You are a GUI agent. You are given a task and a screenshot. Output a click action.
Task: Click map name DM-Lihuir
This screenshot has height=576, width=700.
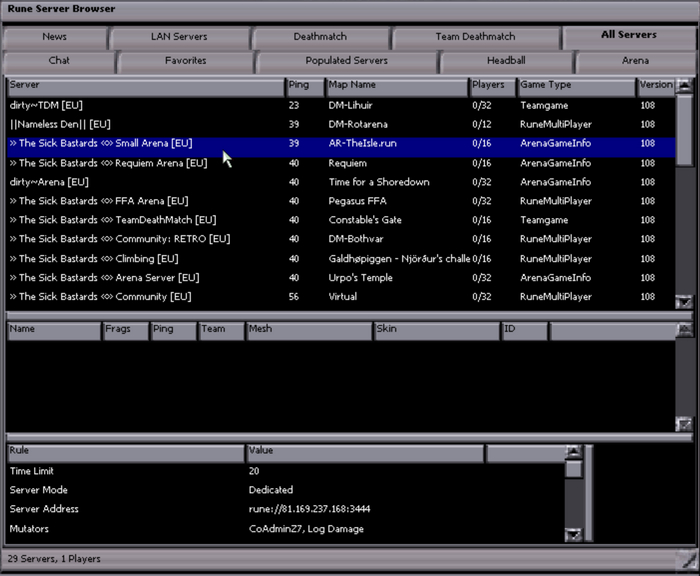pyautogui.click(x=350, y=106)
